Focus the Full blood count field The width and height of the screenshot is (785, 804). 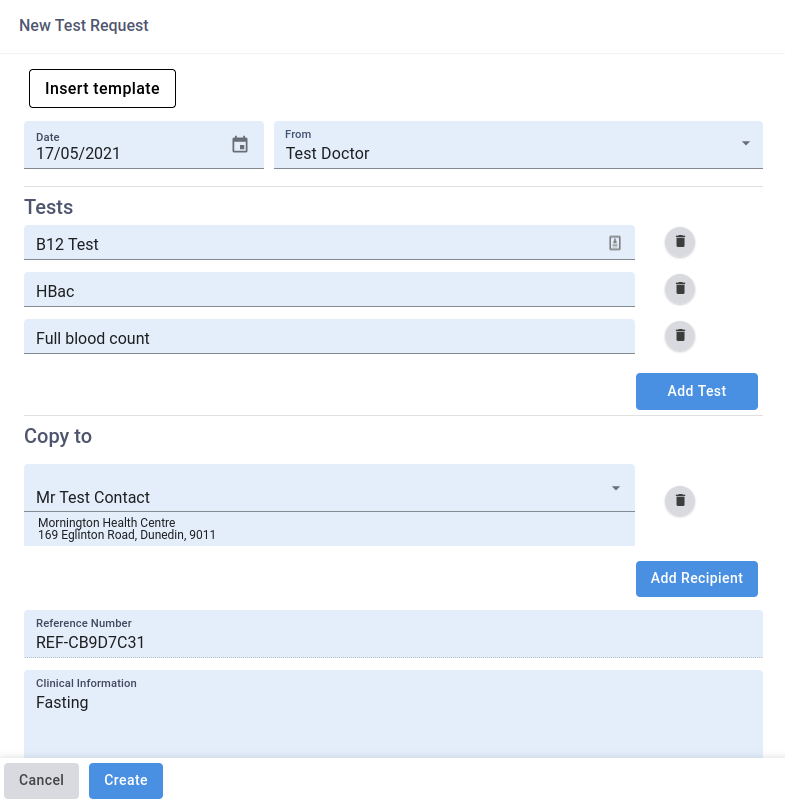tap(328, 338)
